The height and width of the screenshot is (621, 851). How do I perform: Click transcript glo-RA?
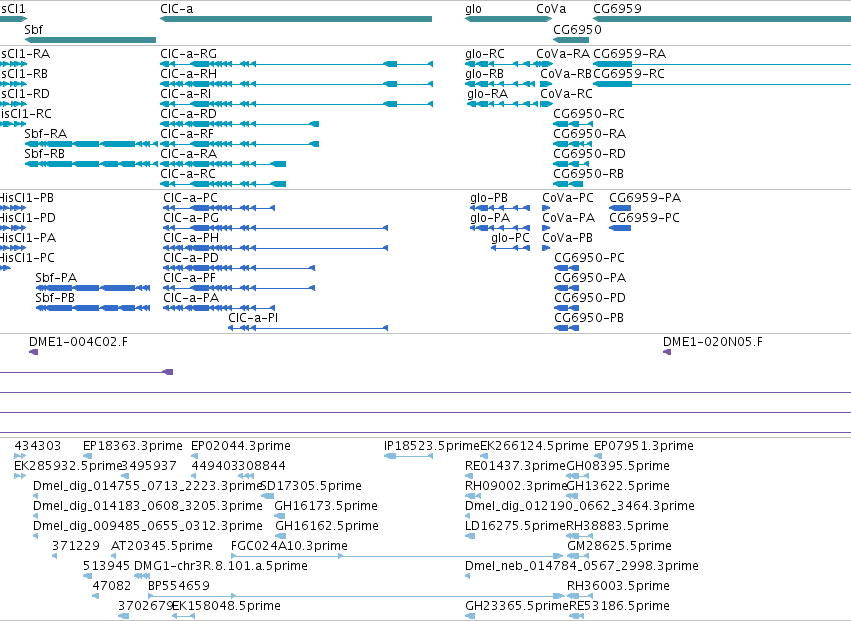click(x=503, y=104)
